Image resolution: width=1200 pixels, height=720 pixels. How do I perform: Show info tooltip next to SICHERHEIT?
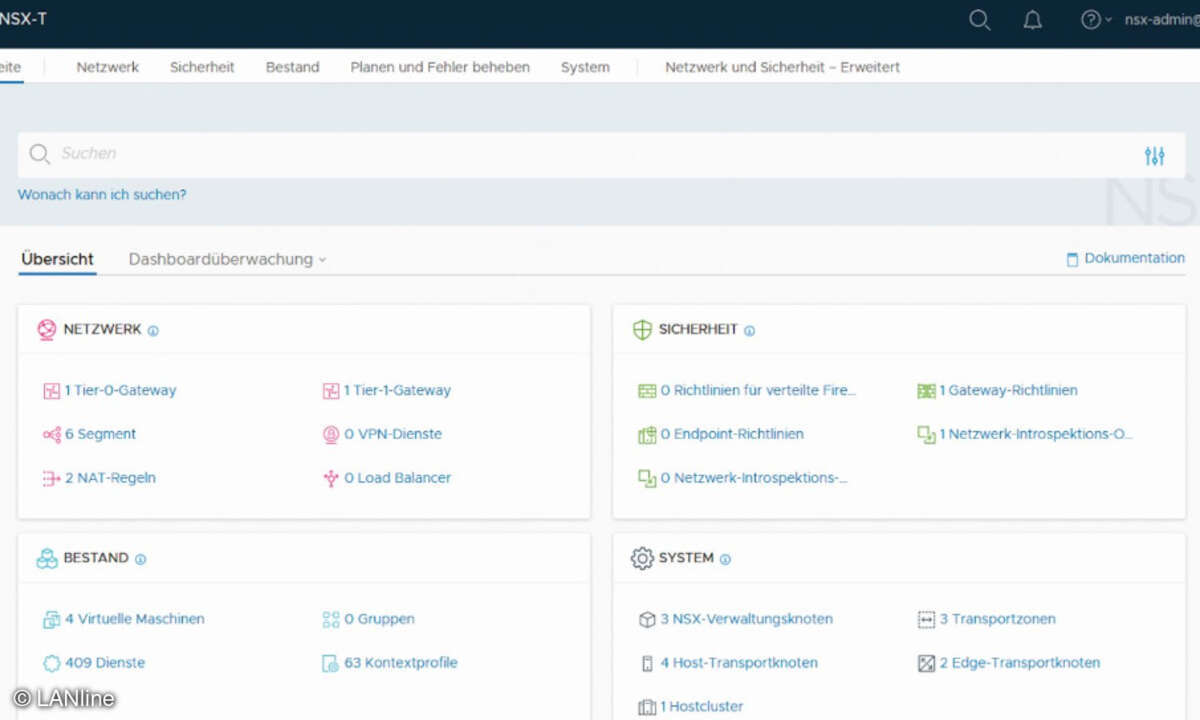pos(749,331)
